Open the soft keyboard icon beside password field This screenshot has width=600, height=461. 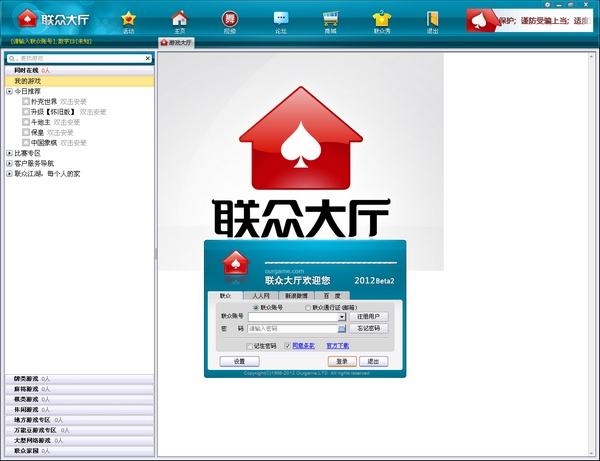(342, 329)
